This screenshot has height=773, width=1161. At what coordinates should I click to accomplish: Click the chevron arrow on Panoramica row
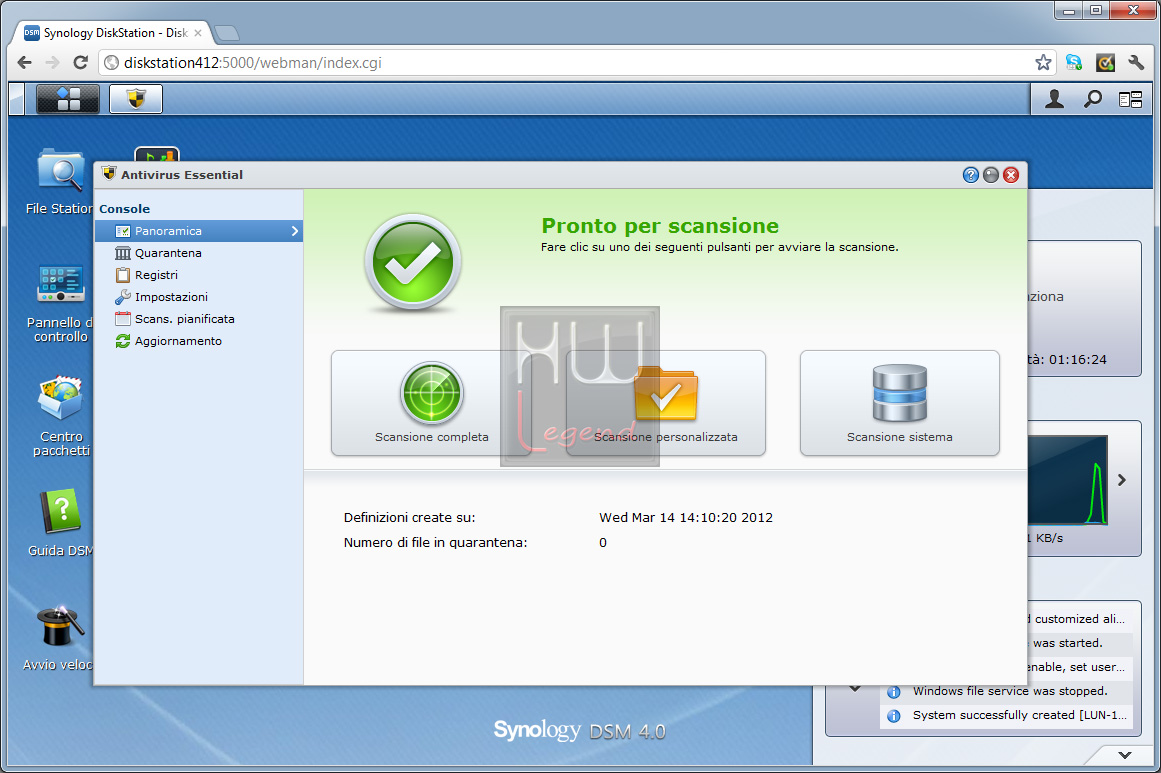295,231
